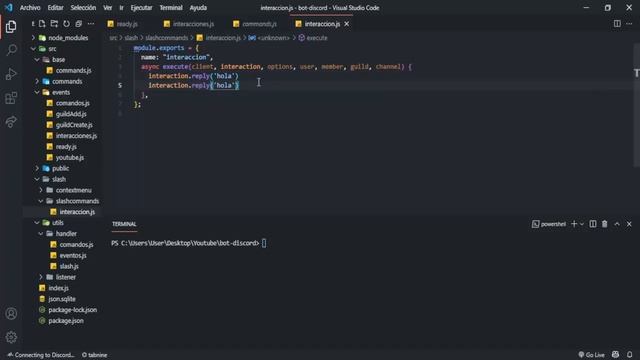Click tabnine status bar item
This screenshot has width=640, height=360.
[x=95, y=355]
